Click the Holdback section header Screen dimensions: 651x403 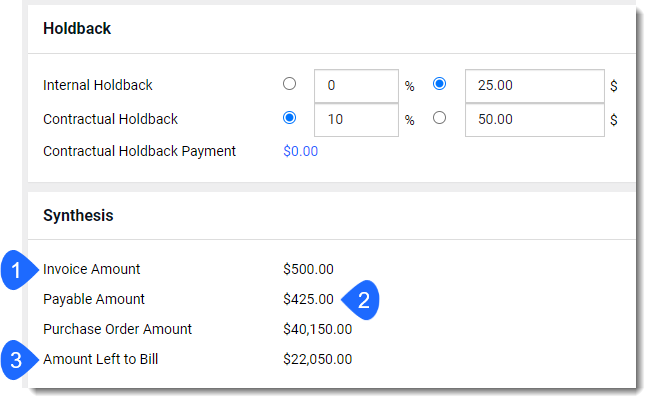[x=77, y=29]
